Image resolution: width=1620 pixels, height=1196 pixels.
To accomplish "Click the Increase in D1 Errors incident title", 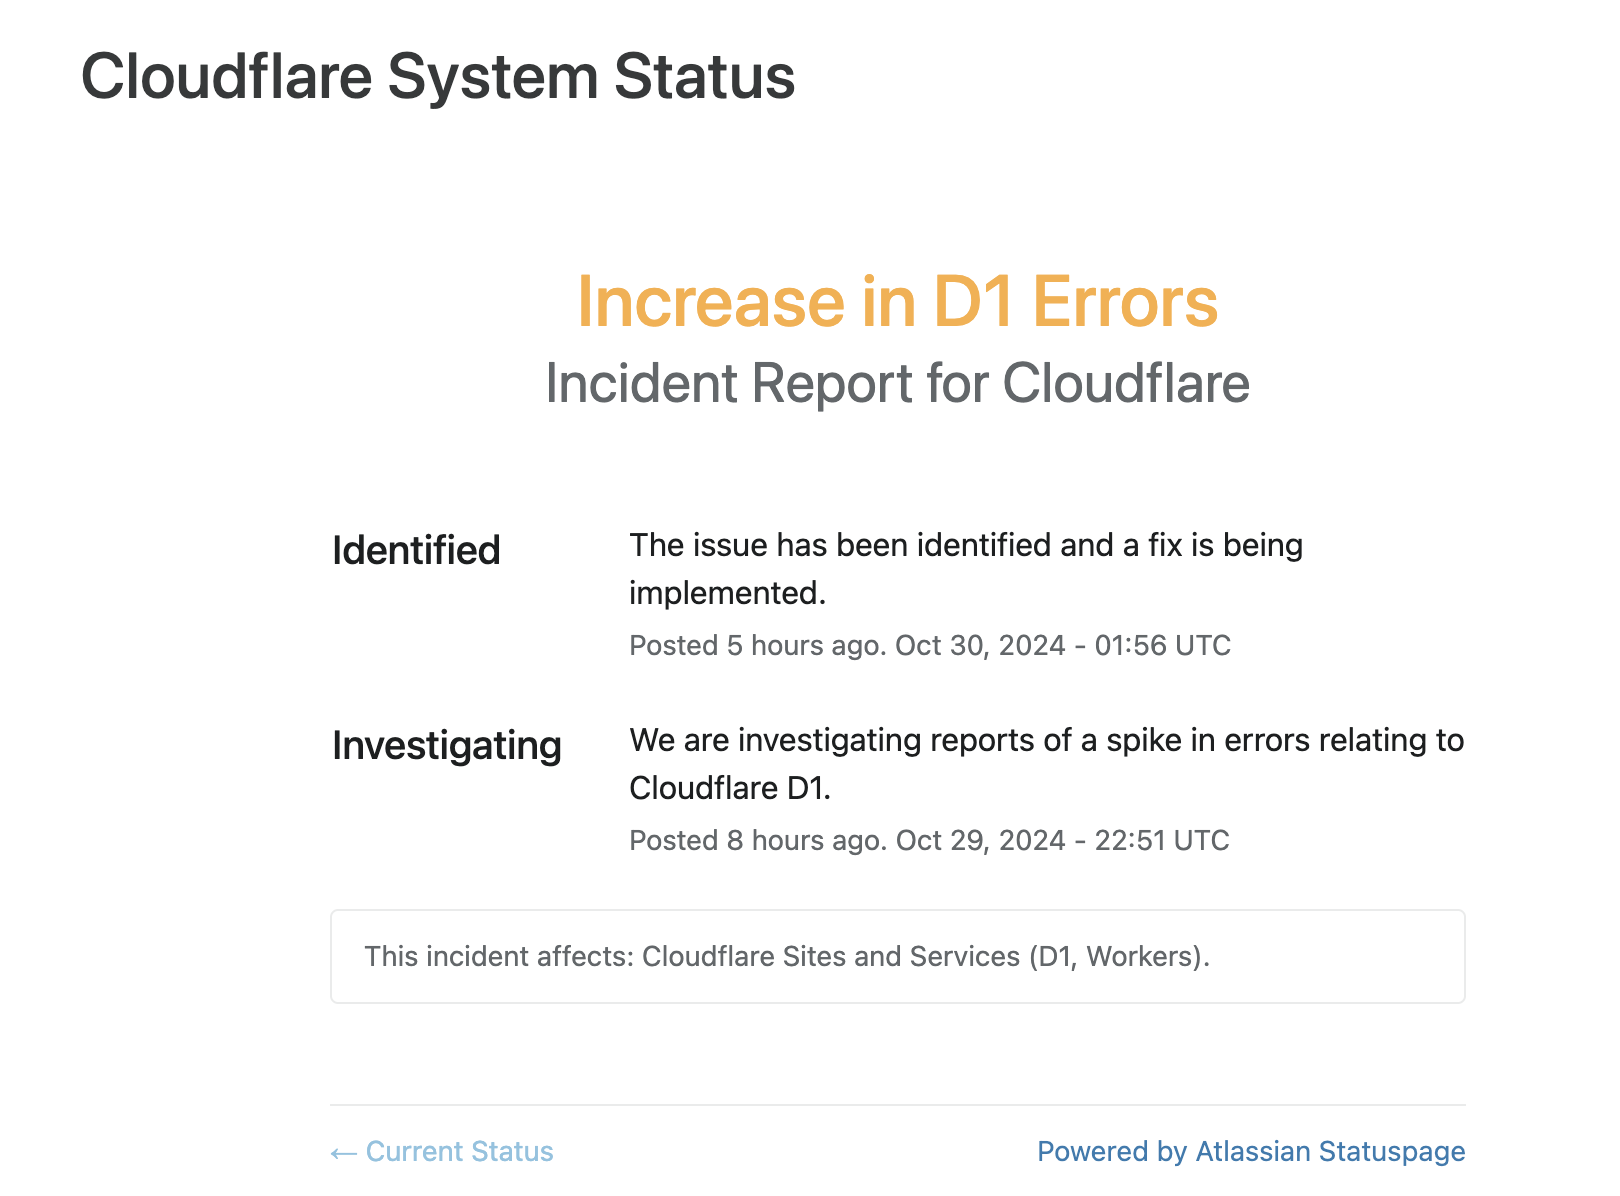I will pos(897,302).
